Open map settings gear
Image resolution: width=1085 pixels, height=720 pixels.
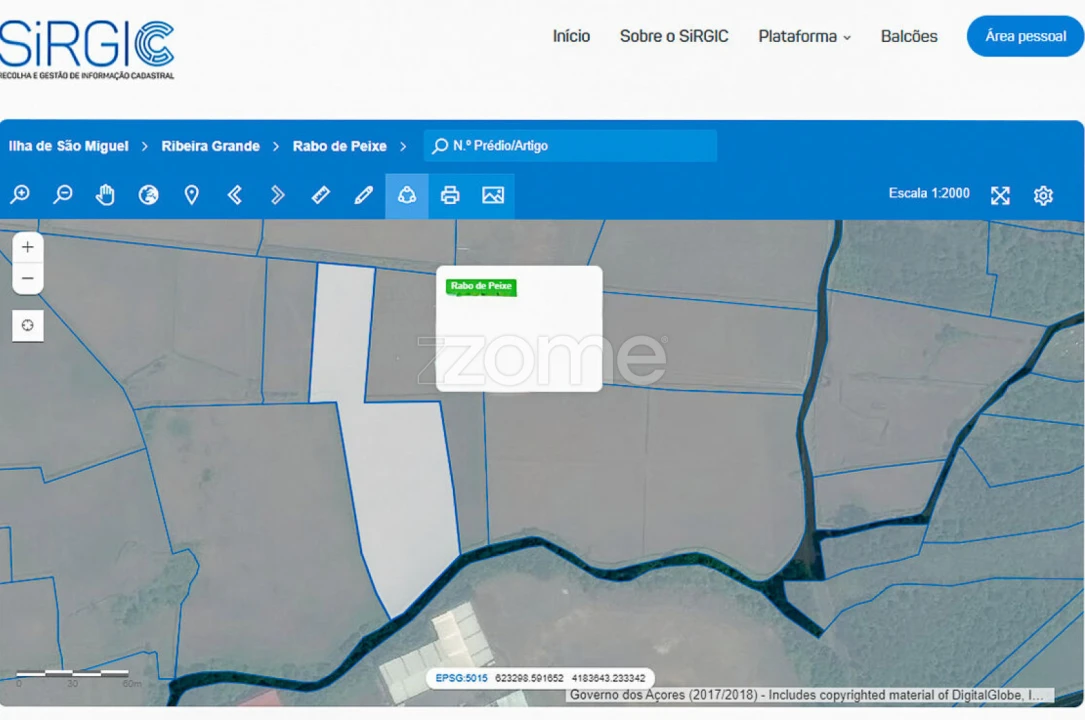click(1043, 195)
